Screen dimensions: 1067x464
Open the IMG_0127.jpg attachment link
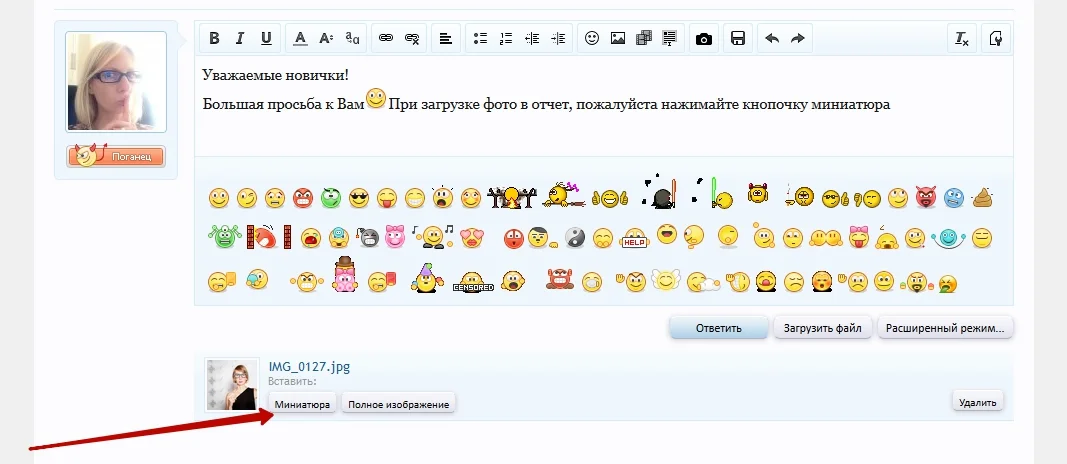310,367
